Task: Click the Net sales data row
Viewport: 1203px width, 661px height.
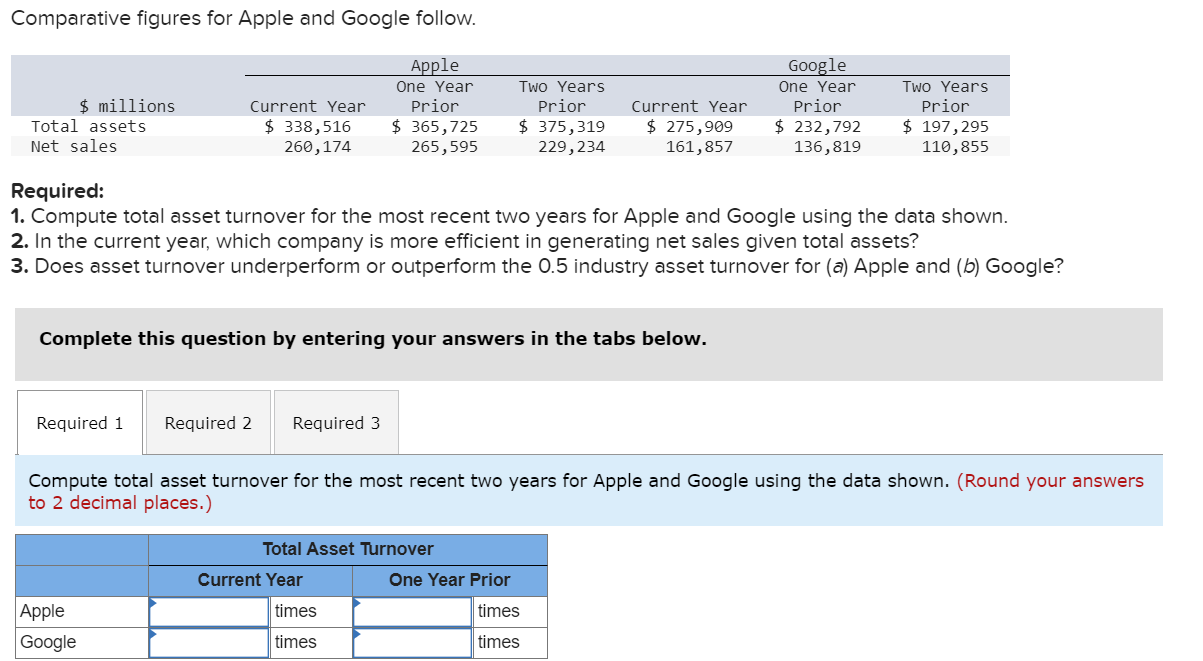Action: [90, 145]
